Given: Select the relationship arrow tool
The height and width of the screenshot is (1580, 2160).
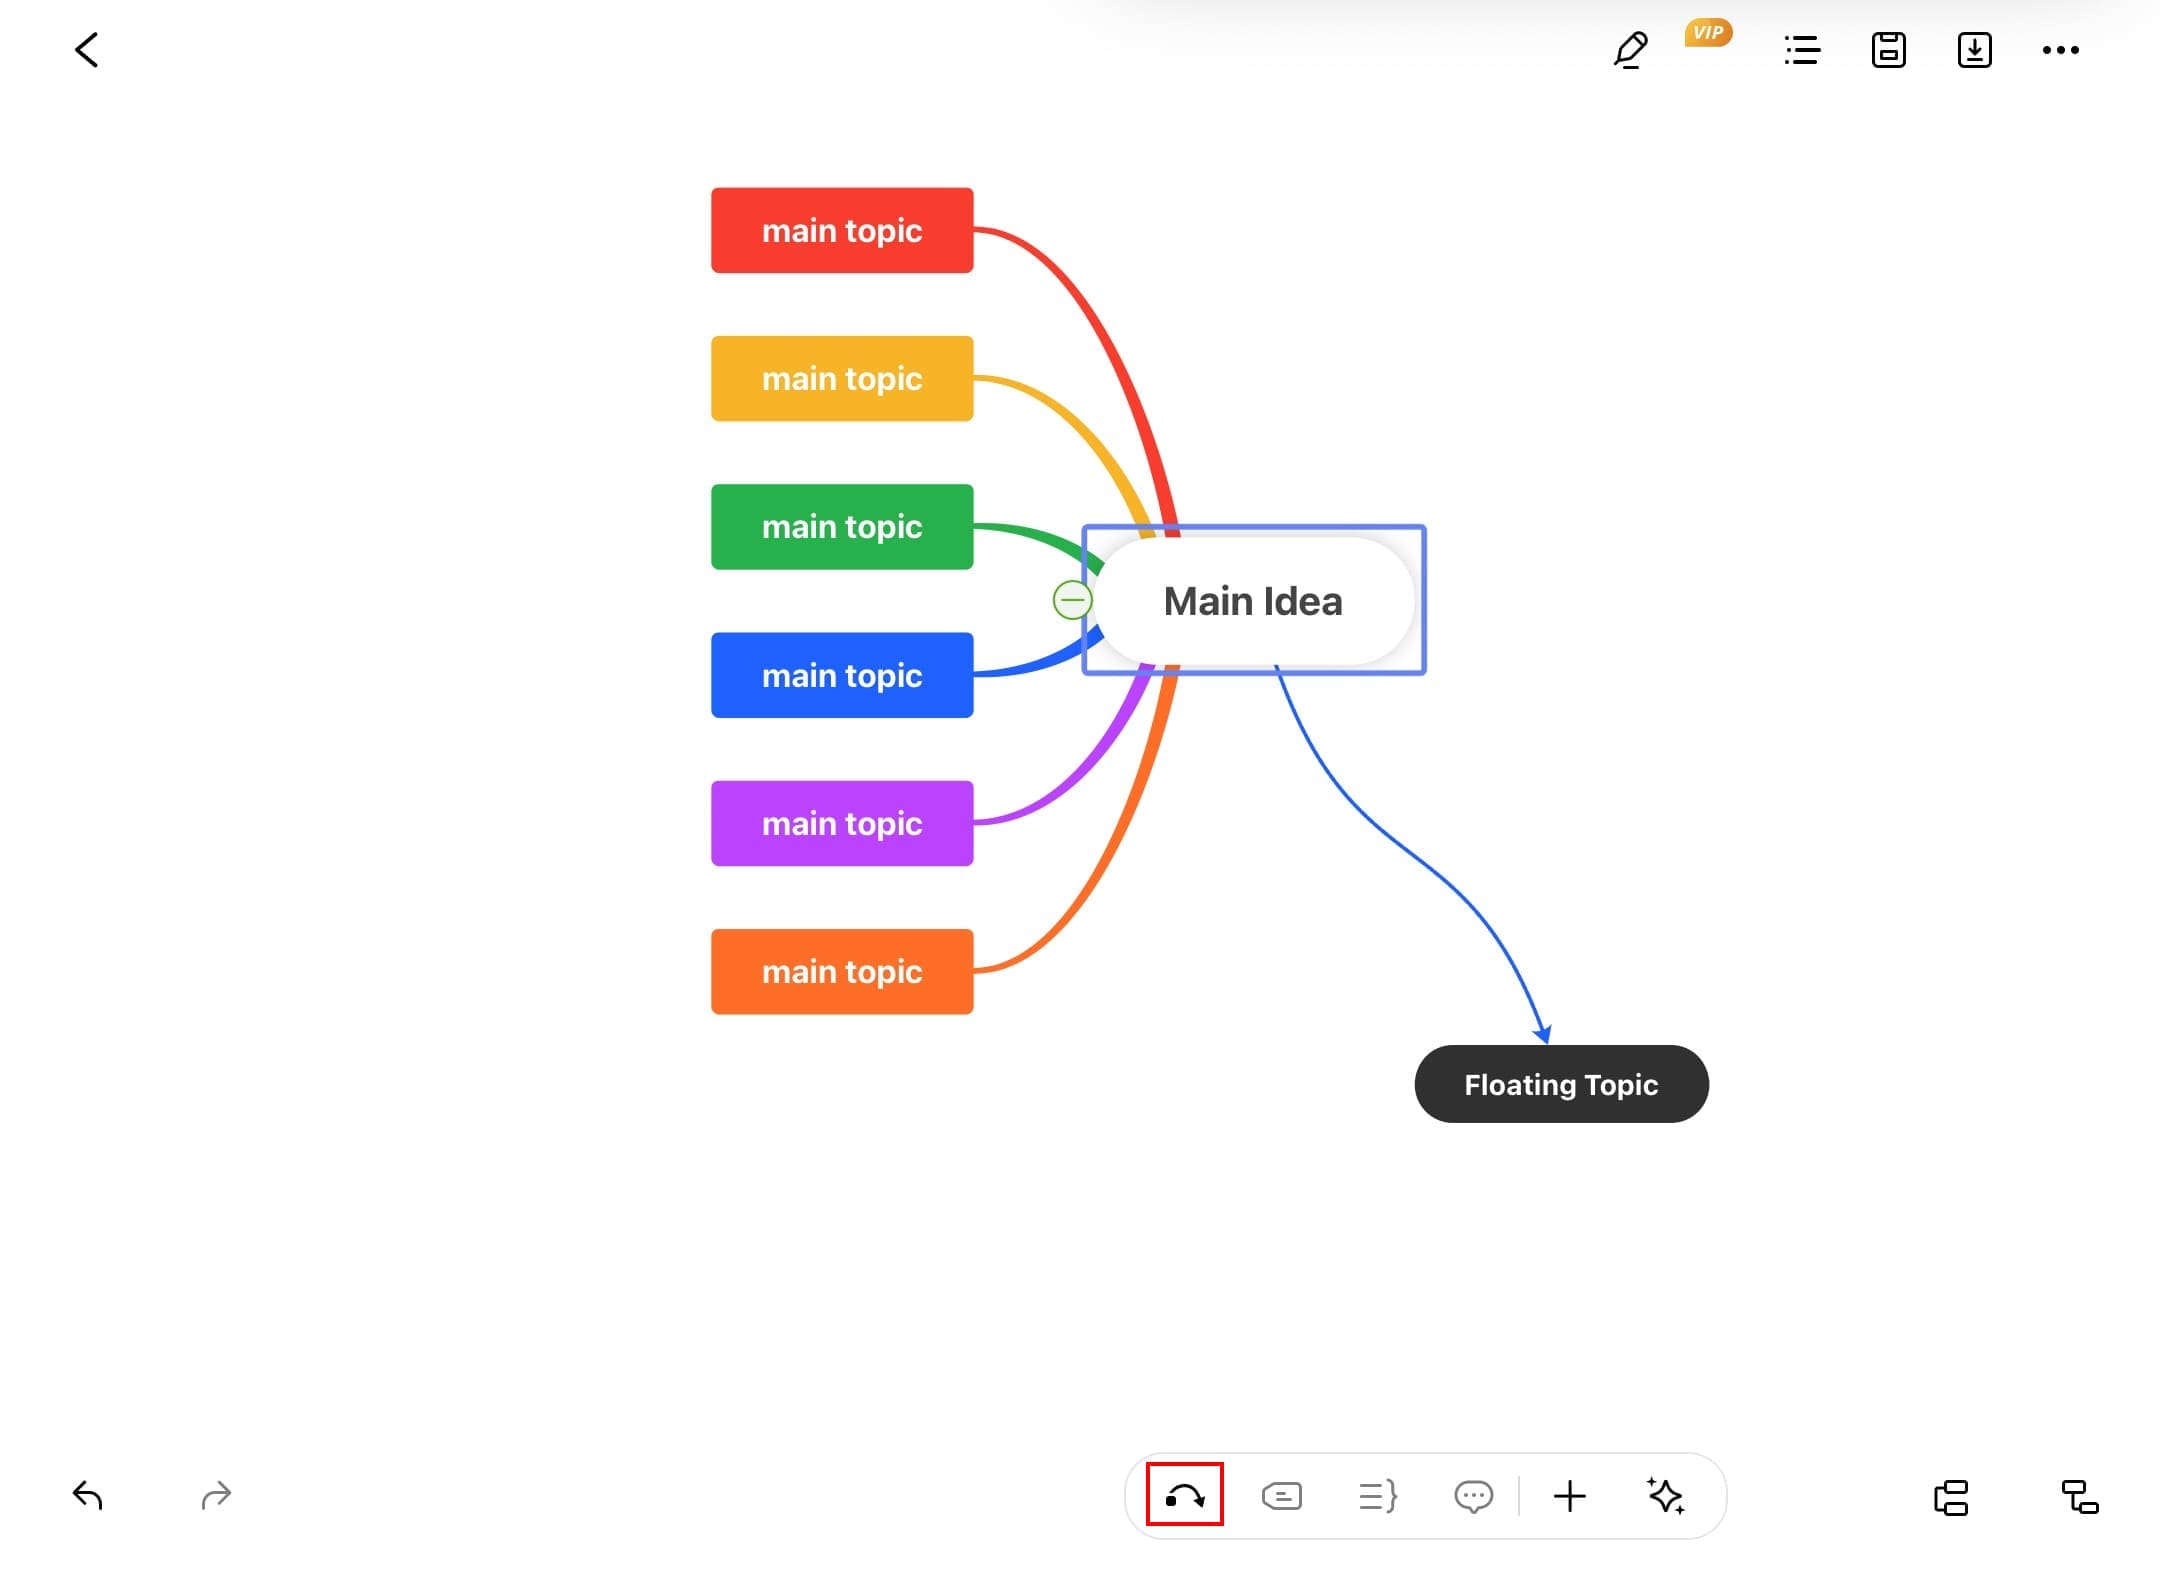Looking at the screenshot, I should point(1185,1496).
